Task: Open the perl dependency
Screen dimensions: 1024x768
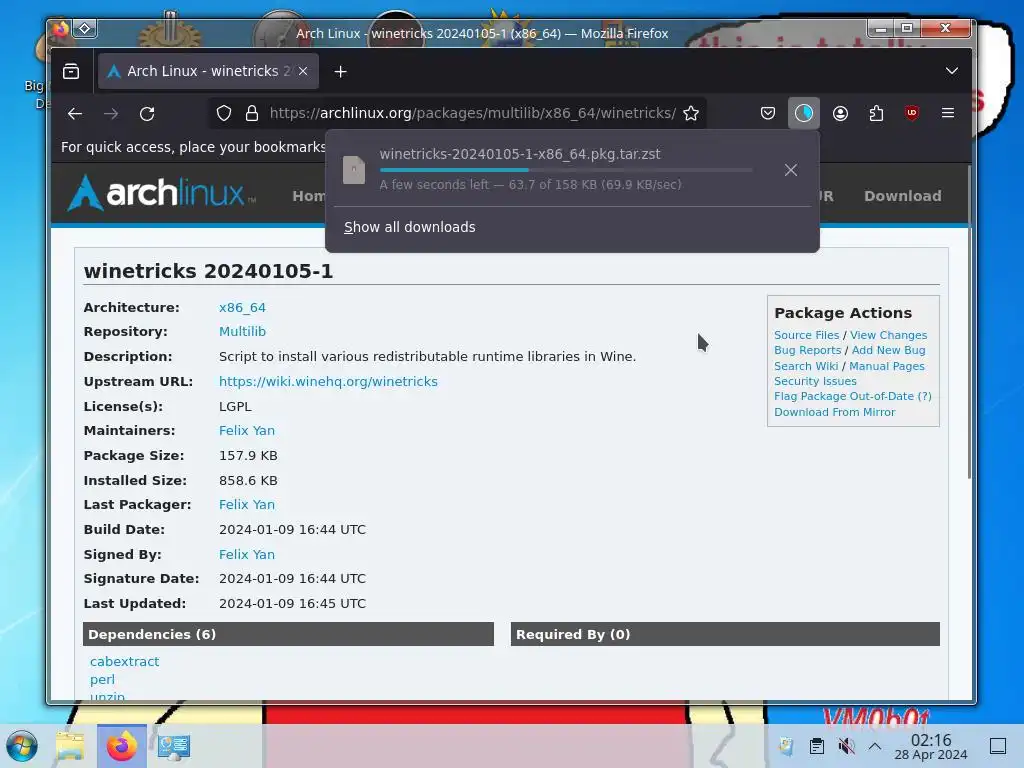Action: point(103,680)
